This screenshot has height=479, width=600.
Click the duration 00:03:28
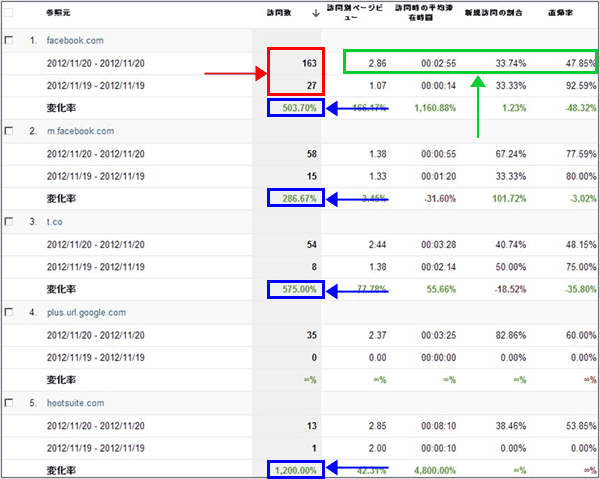439,244
